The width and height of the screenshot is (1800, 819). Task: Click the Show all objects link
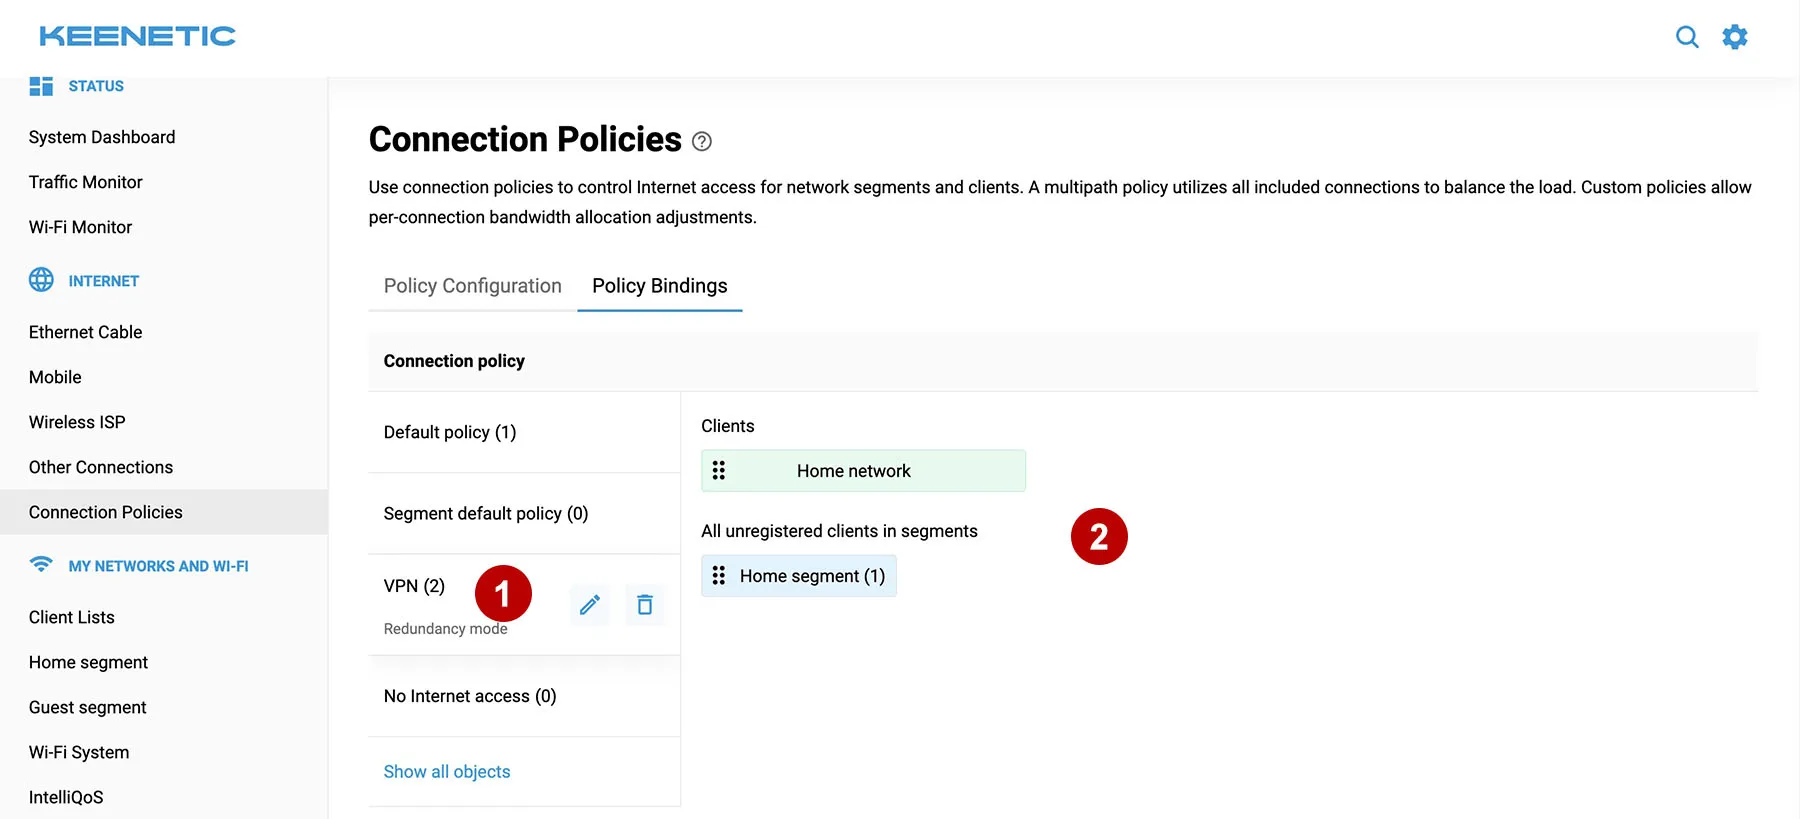pyautogui.click(x=447, y=772)
